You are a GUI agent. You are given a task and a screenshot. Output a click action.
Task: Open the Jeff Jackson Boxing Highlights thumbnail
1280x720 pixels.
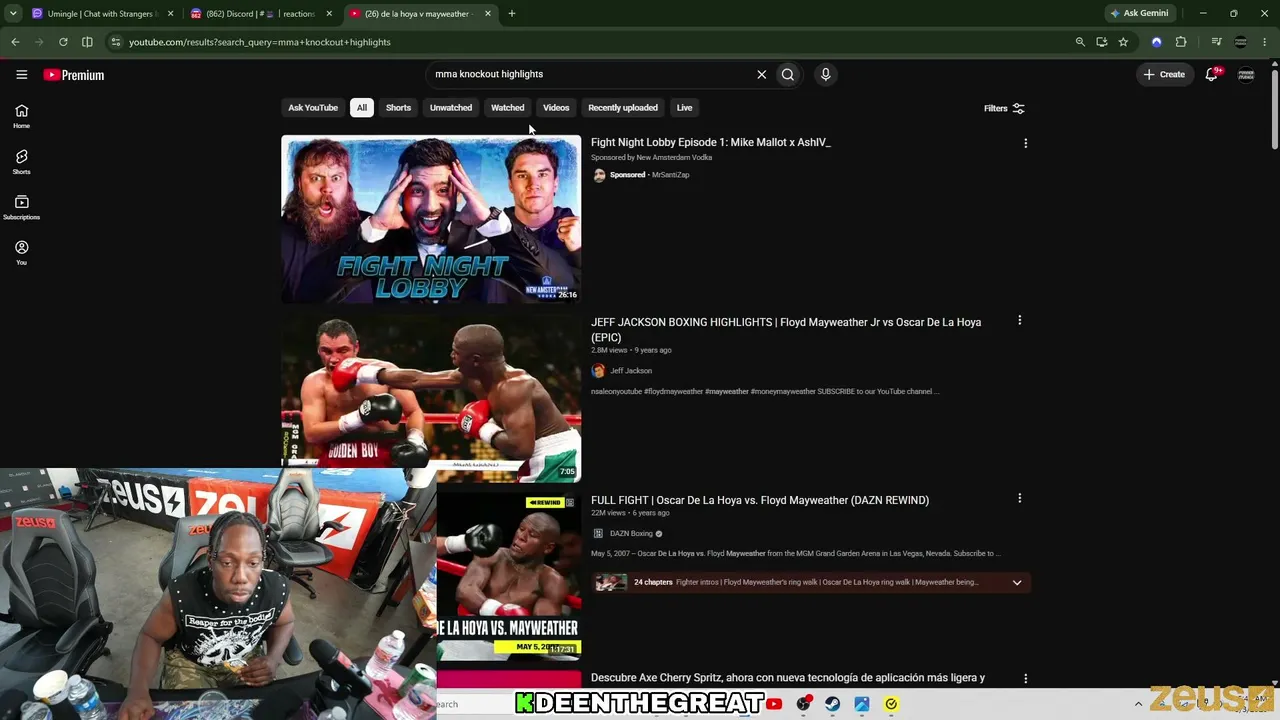coord(431,397)
